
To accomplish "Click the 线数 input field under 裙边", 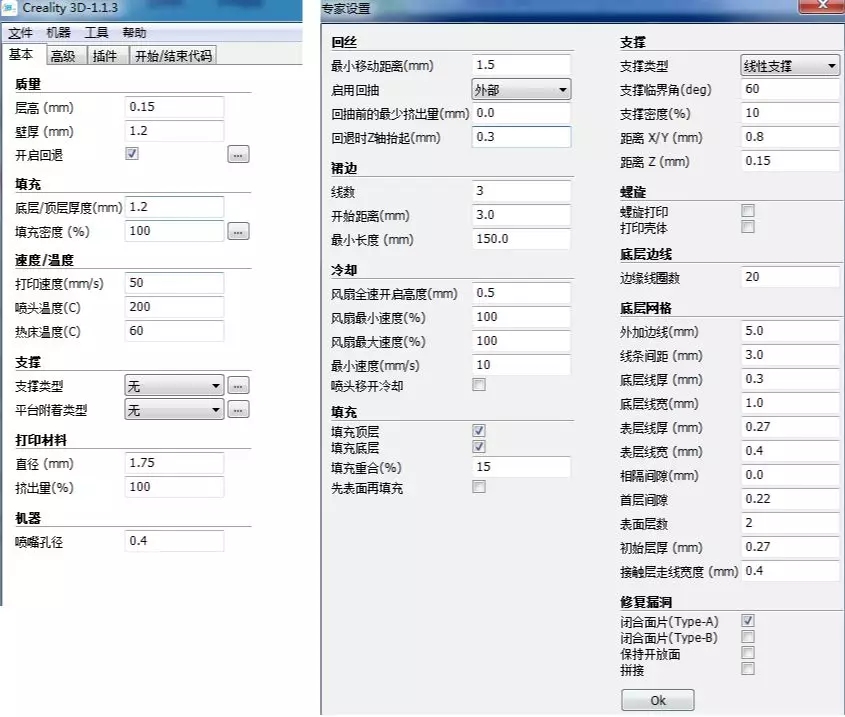I will (521, 191).
